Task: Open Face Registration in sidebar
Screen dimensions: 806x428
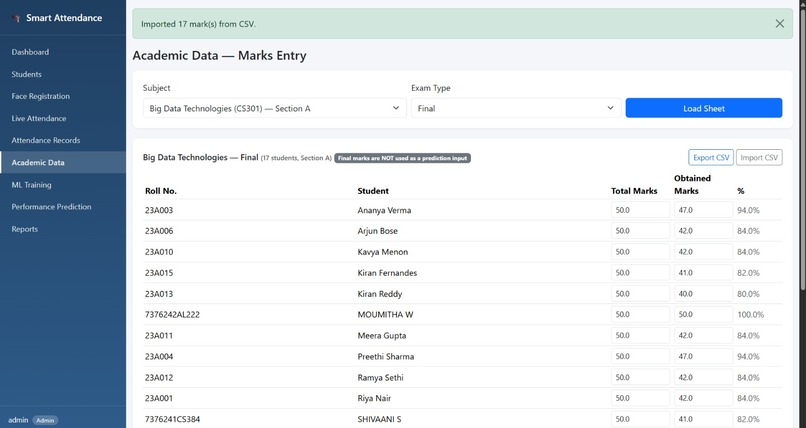Action: pos(41,96)
